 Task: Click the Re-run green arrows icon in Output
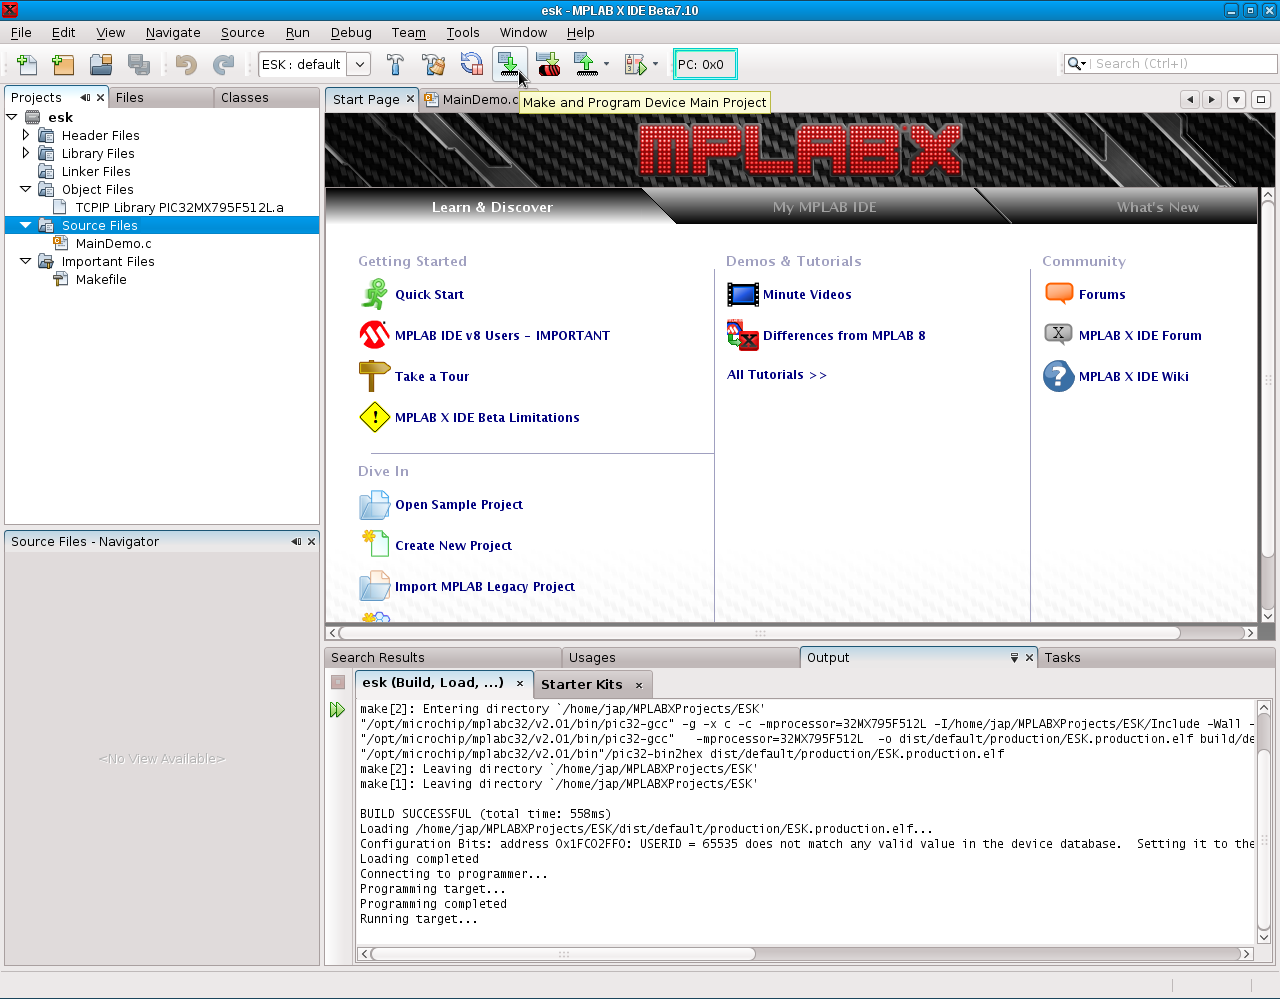pos(337,710)
